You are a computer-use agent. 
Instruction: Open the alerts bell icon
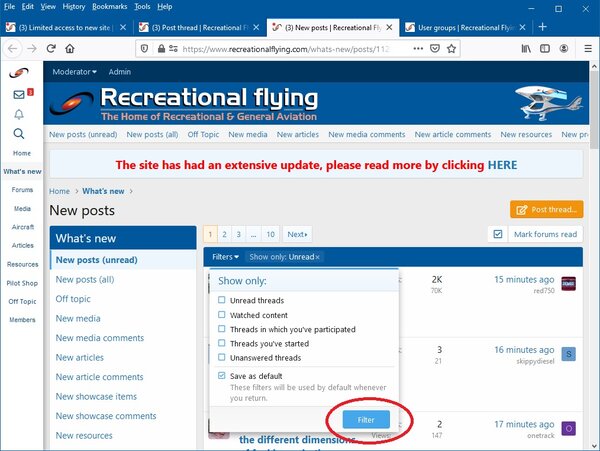[x=20, y=114]
